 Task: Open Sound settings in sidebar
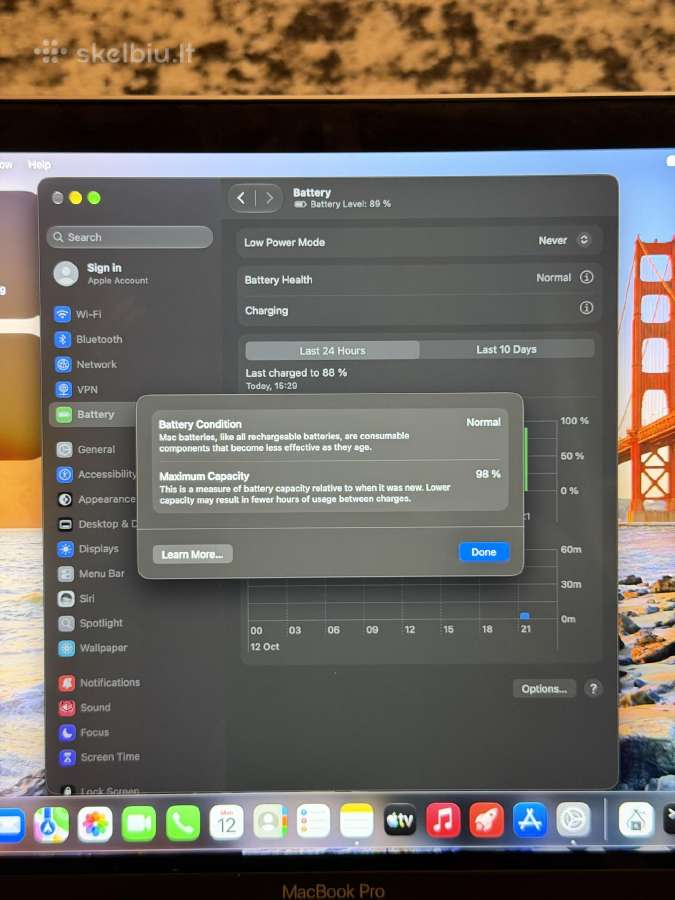tap(84, 707)
